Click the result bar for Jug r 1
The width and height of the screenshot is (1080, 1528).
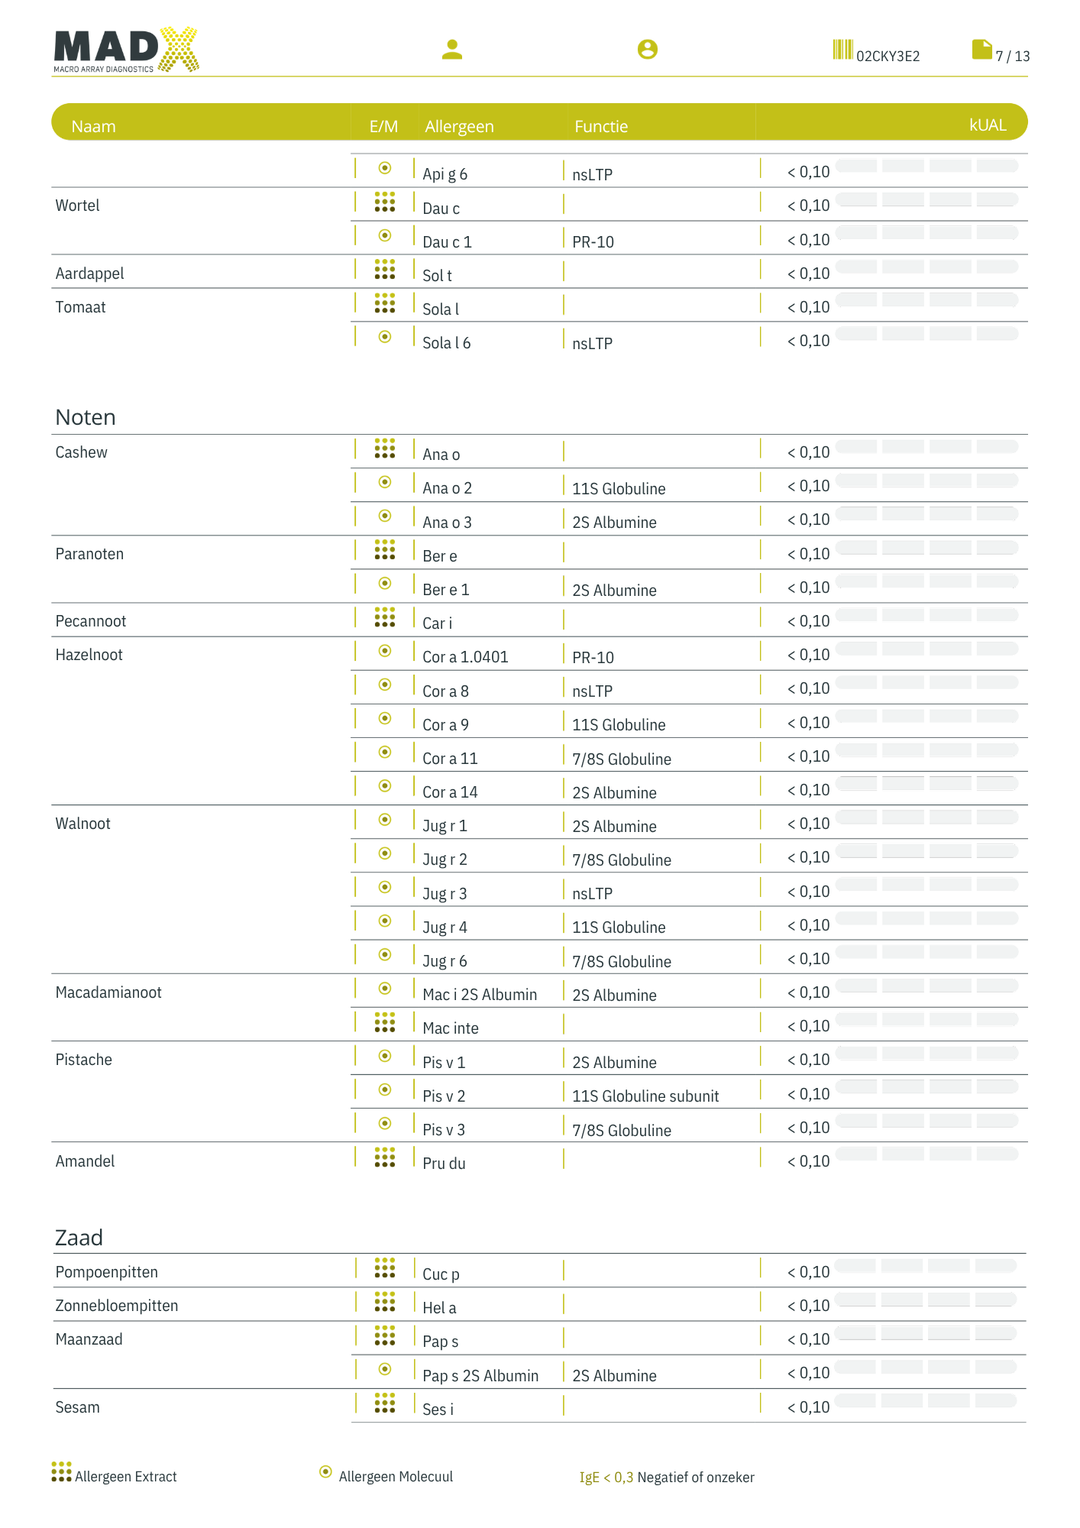[927, 818]
